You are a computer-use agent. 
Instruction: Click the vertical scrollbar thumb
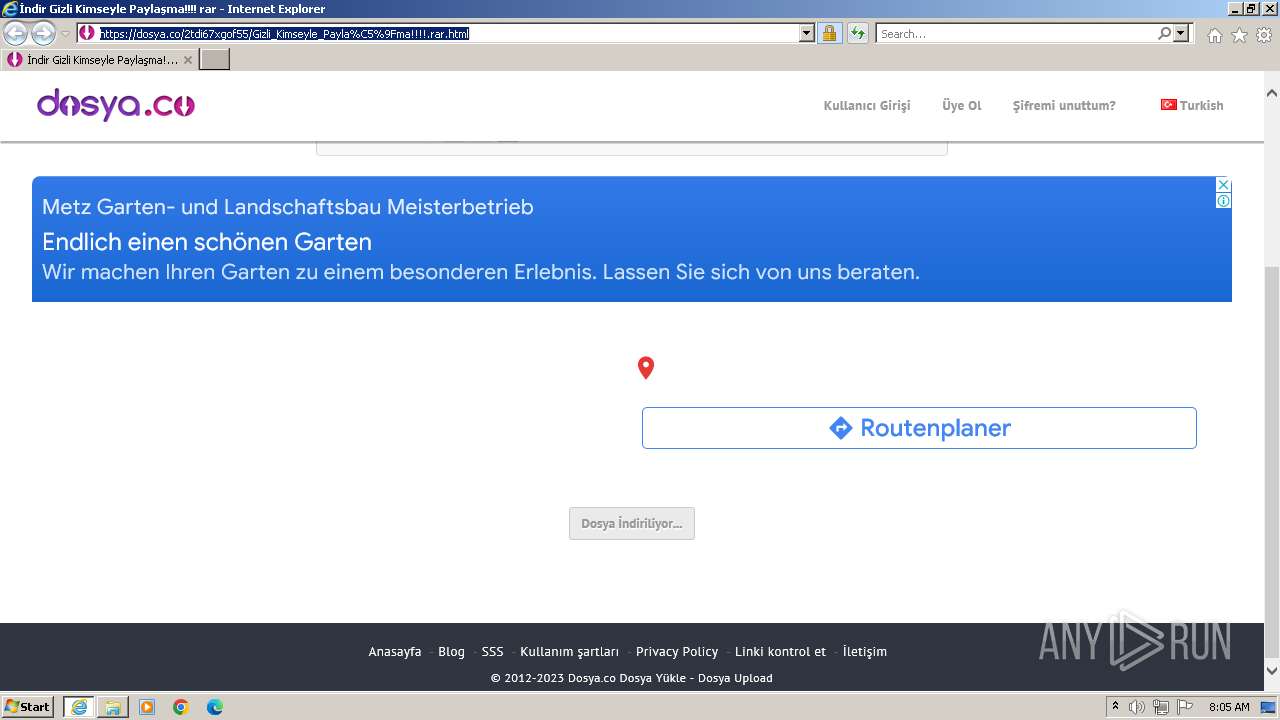(x=1272, y=460)
